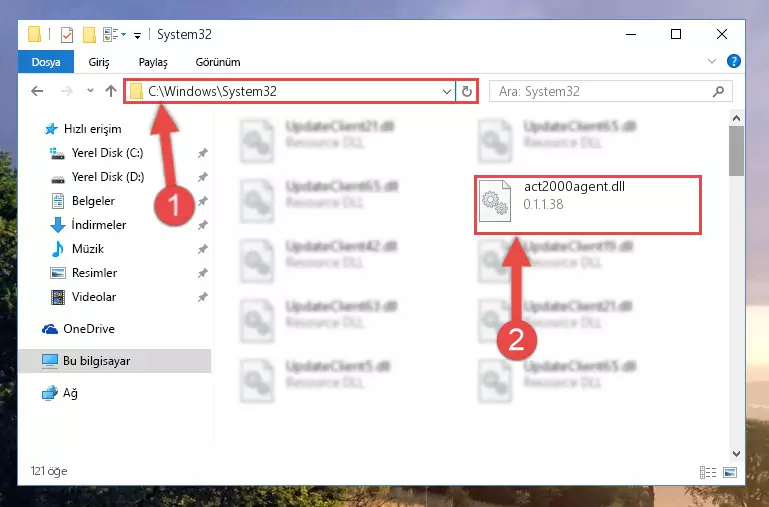Switch to the Görünüm ribbon tab
The width and height of the screenshot is (769, 507).
point(218,62)
